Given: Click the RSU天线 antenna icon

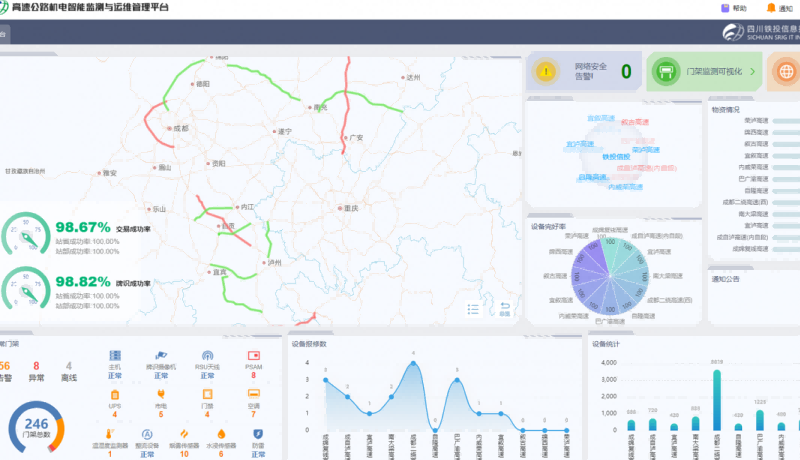Looking at the screenshot, I should [x=207, y=356].
